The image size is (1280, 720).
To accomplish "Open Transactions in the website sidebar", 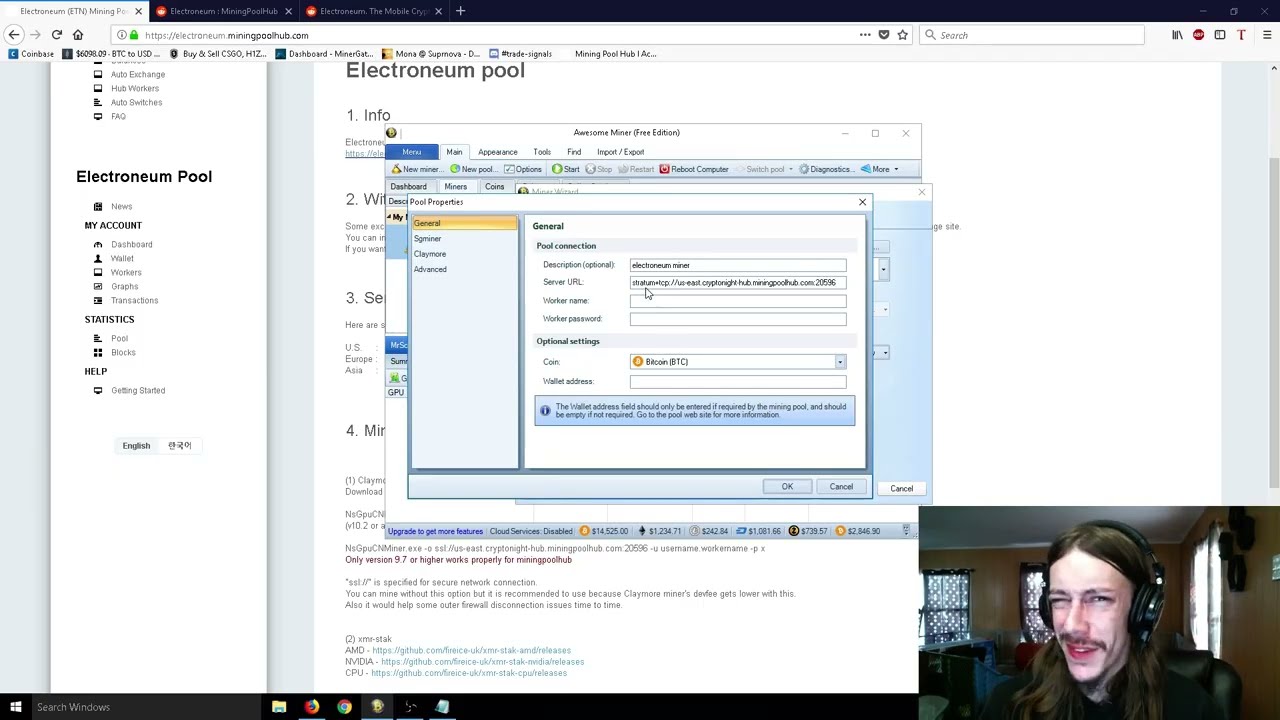I will click(134, 300).
